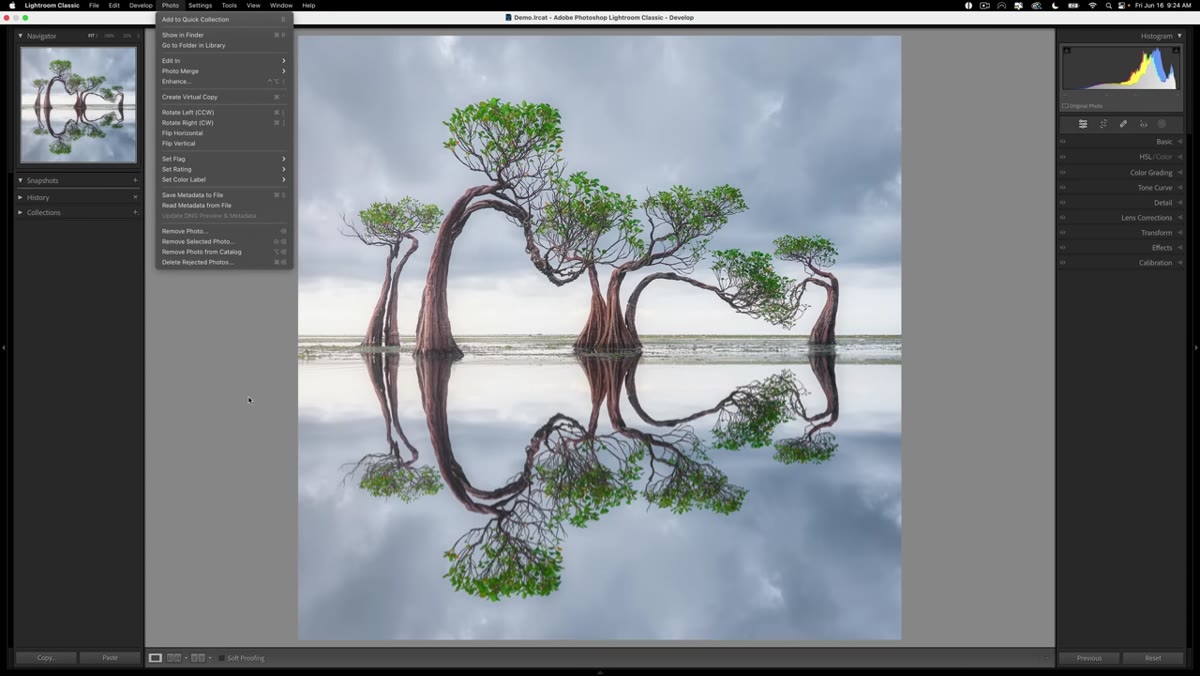Select the Edit sliders tool icon

coord(1082,124)
